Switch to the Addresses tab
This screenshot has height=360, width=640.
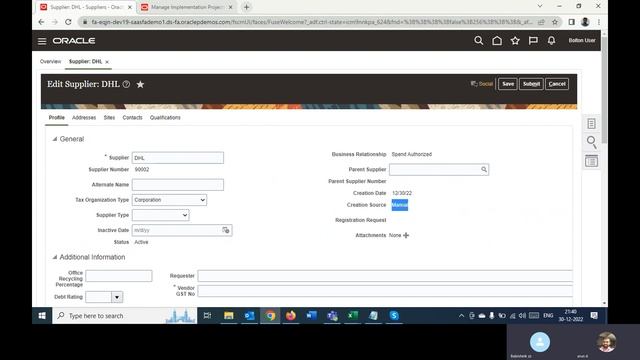pyautogui.click(x=84, y=118)
